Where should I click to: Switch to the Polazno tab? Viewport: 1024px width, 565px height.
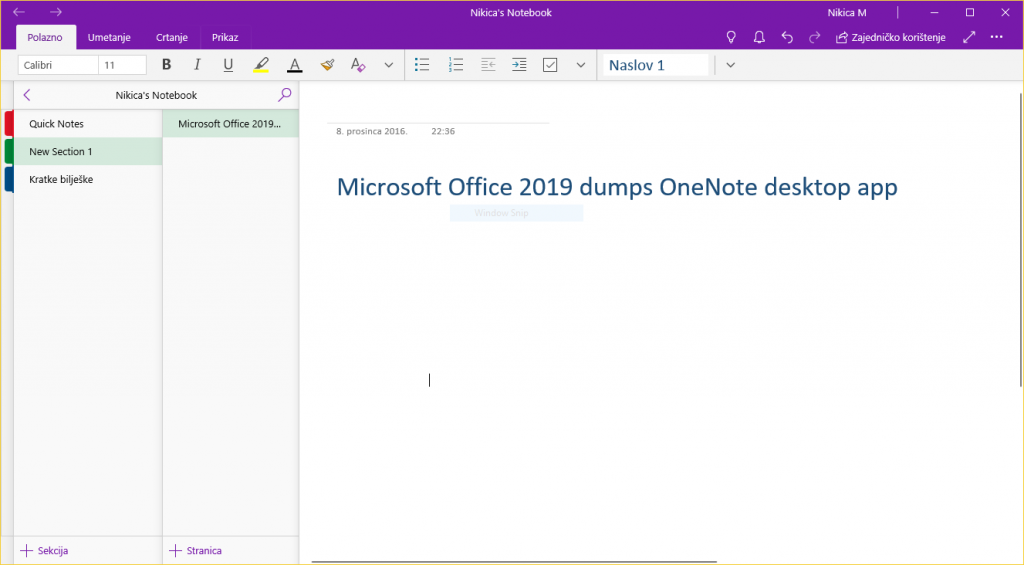(x=45, y=37)
